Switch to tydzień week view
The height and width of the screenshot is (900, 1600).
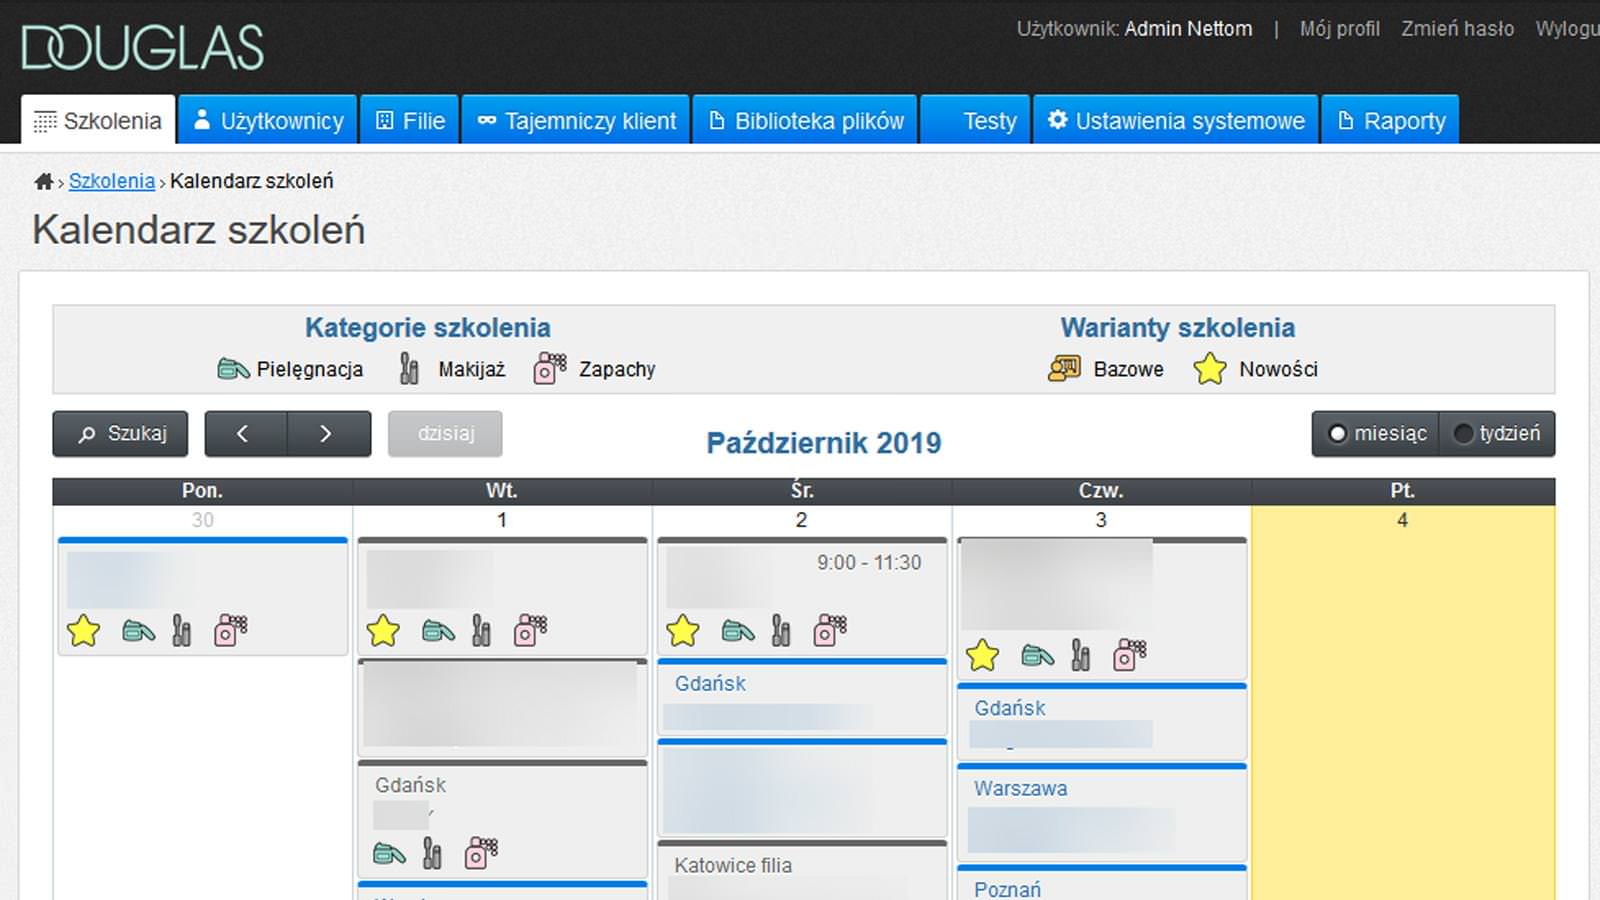1497,434
